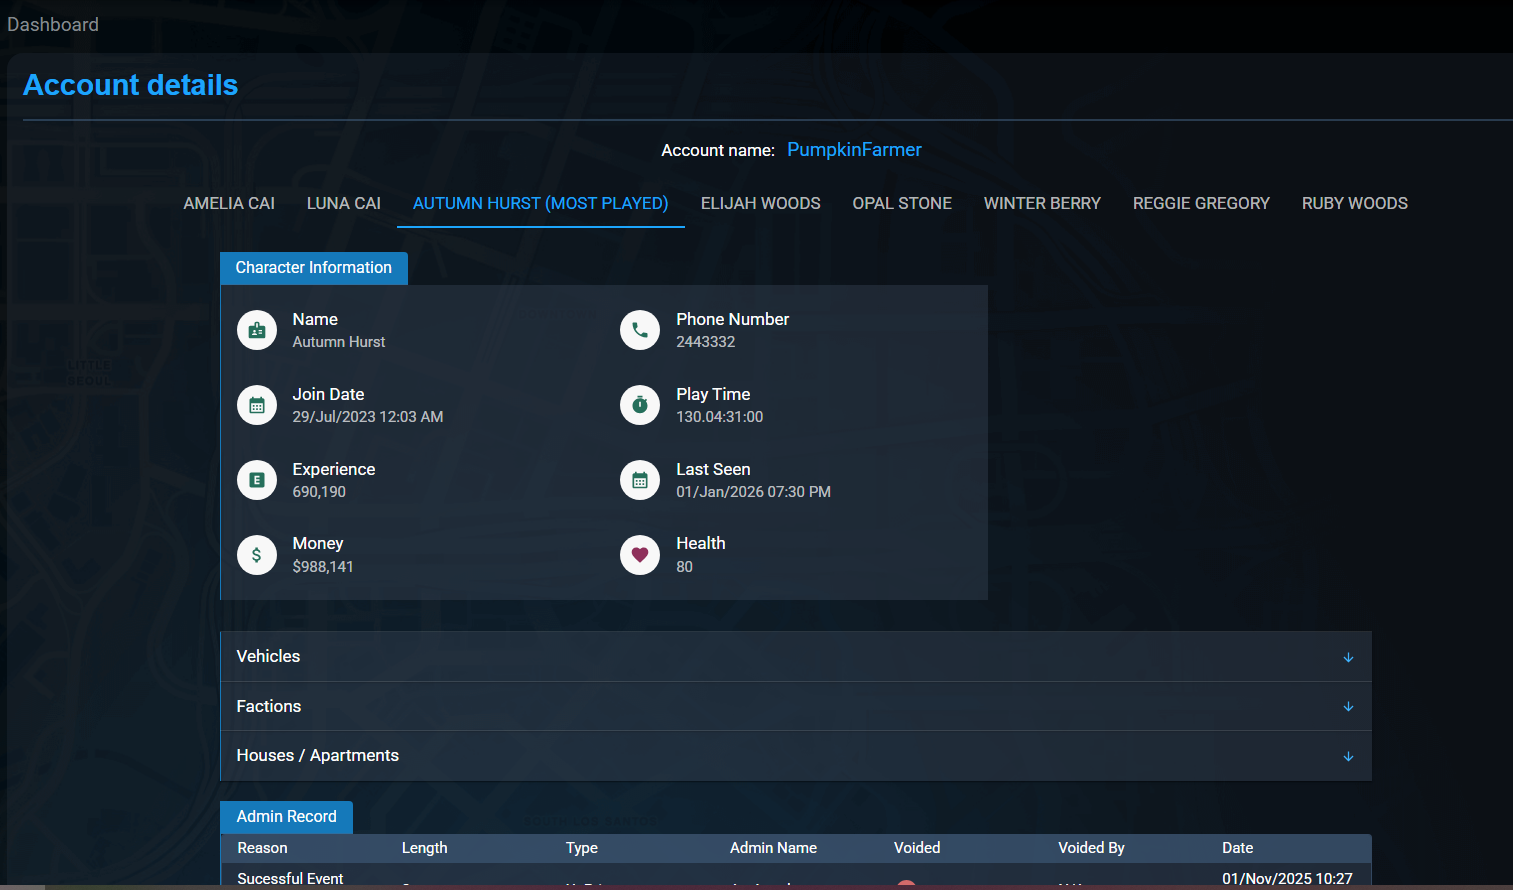Click the join date 29/Jul/2023 12:03 AM

368,417
